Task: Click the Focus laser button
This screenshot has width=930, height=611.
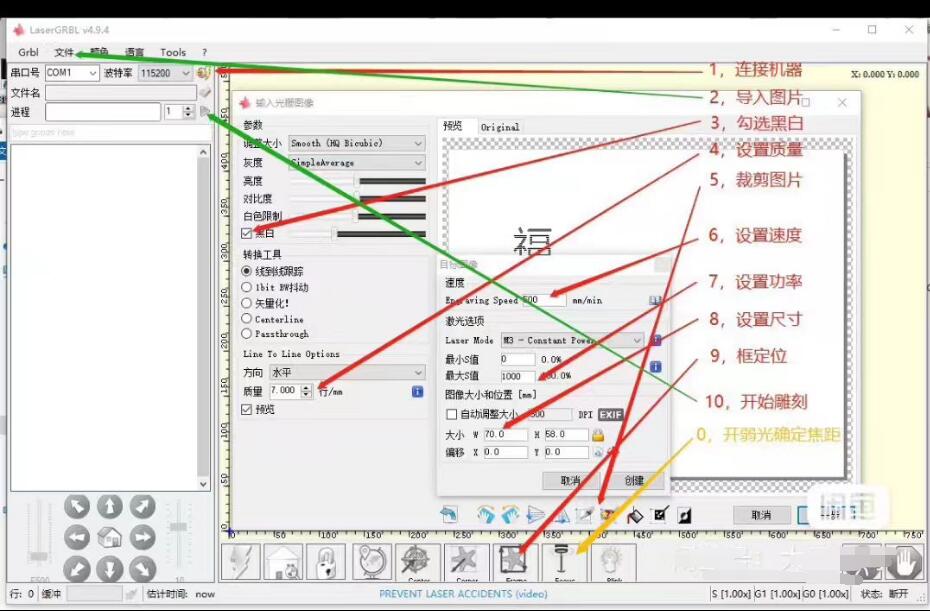Action: 564,562
